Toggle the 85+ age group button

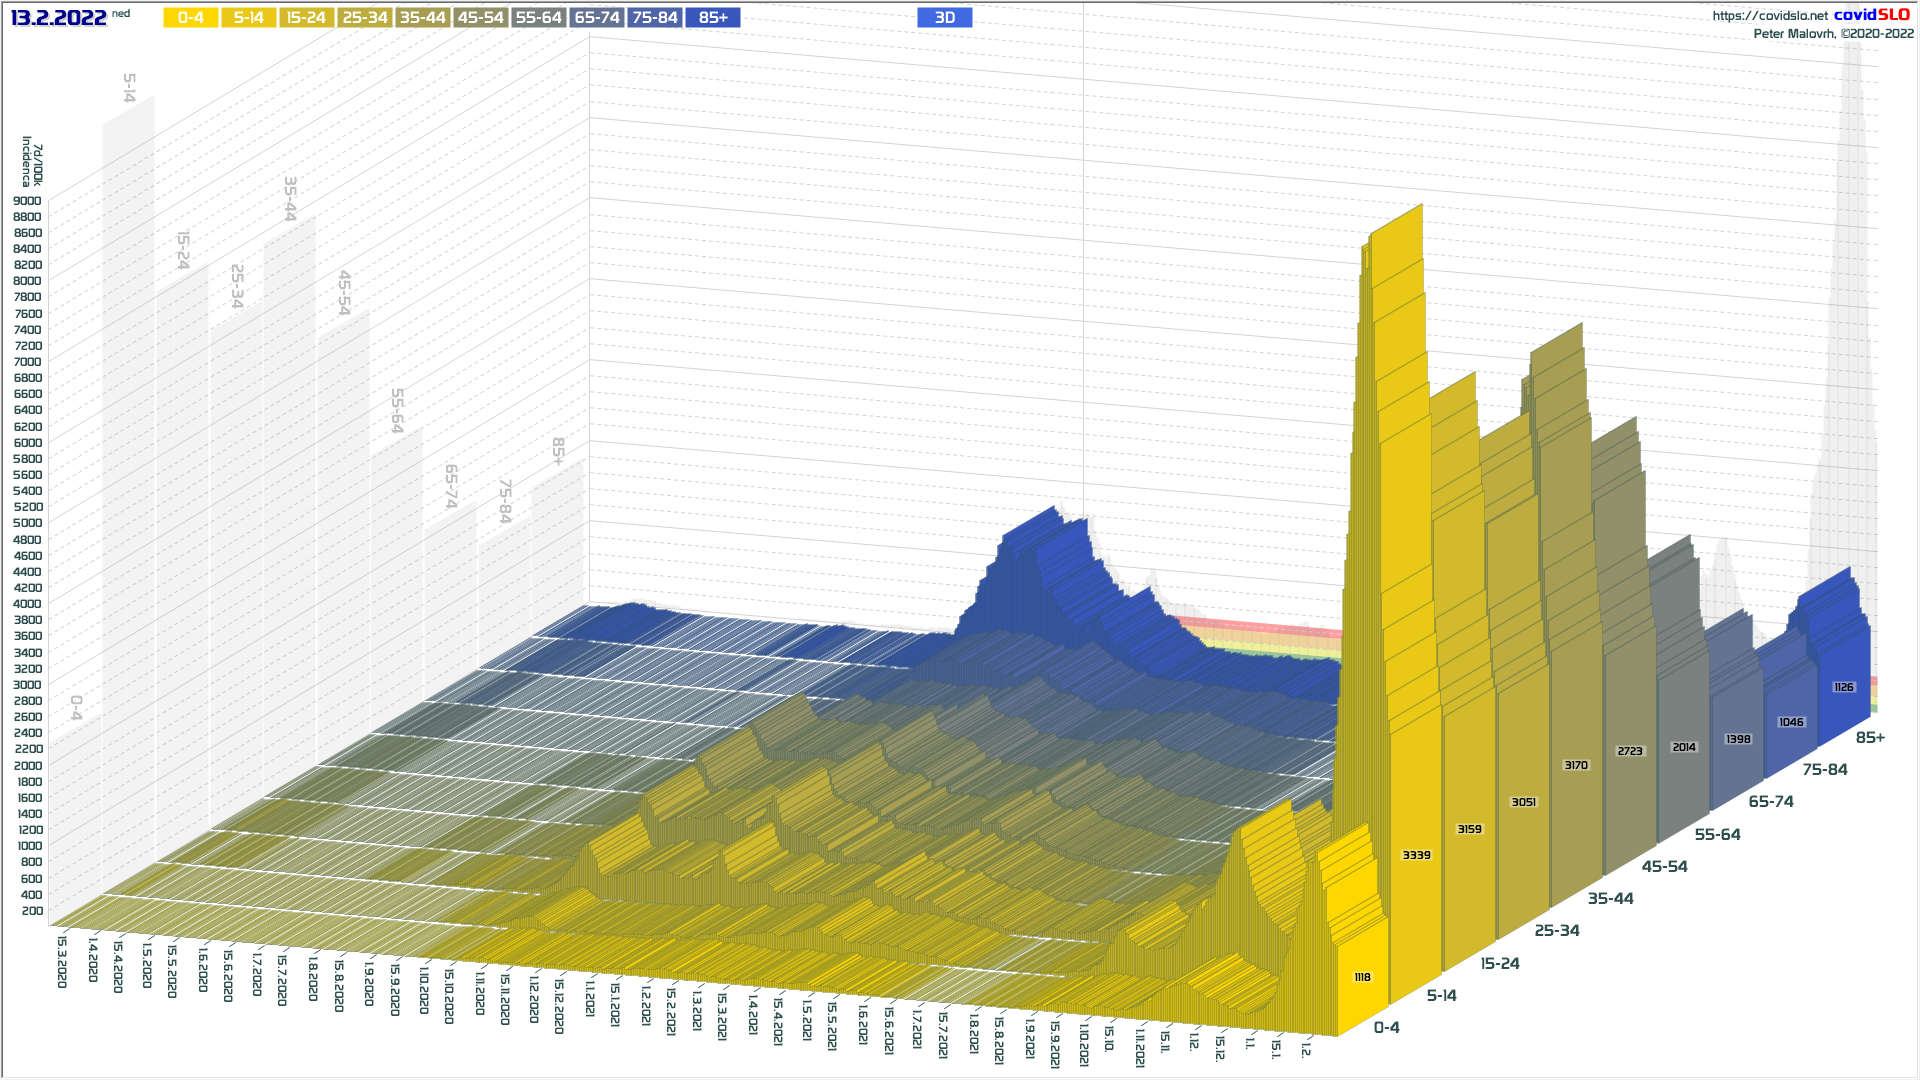(713, 18)
